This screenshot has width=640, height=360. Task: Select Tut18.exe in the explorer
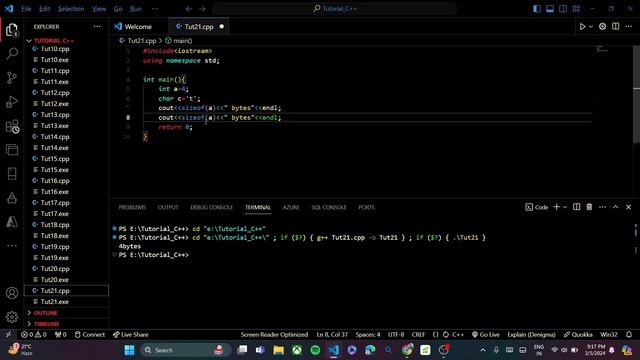54,236
